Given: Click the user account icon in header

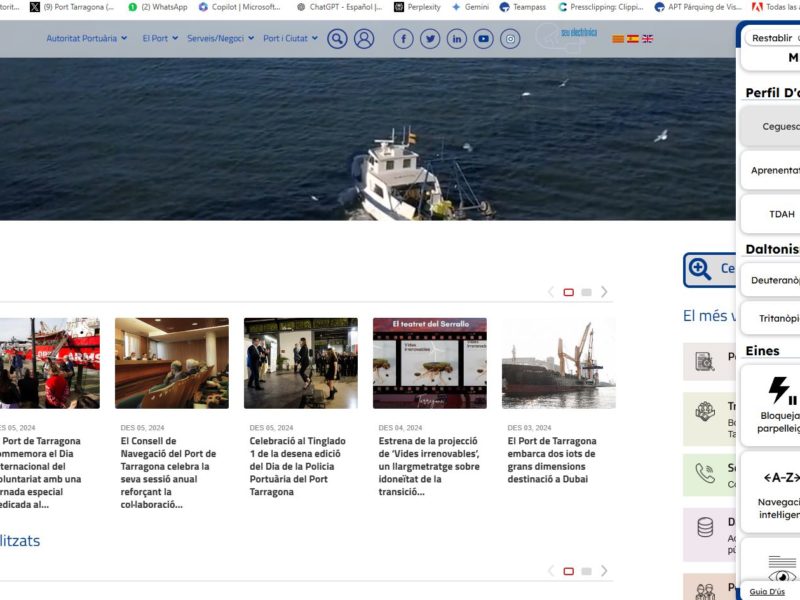Looking at the screenshot, I should [x=364, y=39].
